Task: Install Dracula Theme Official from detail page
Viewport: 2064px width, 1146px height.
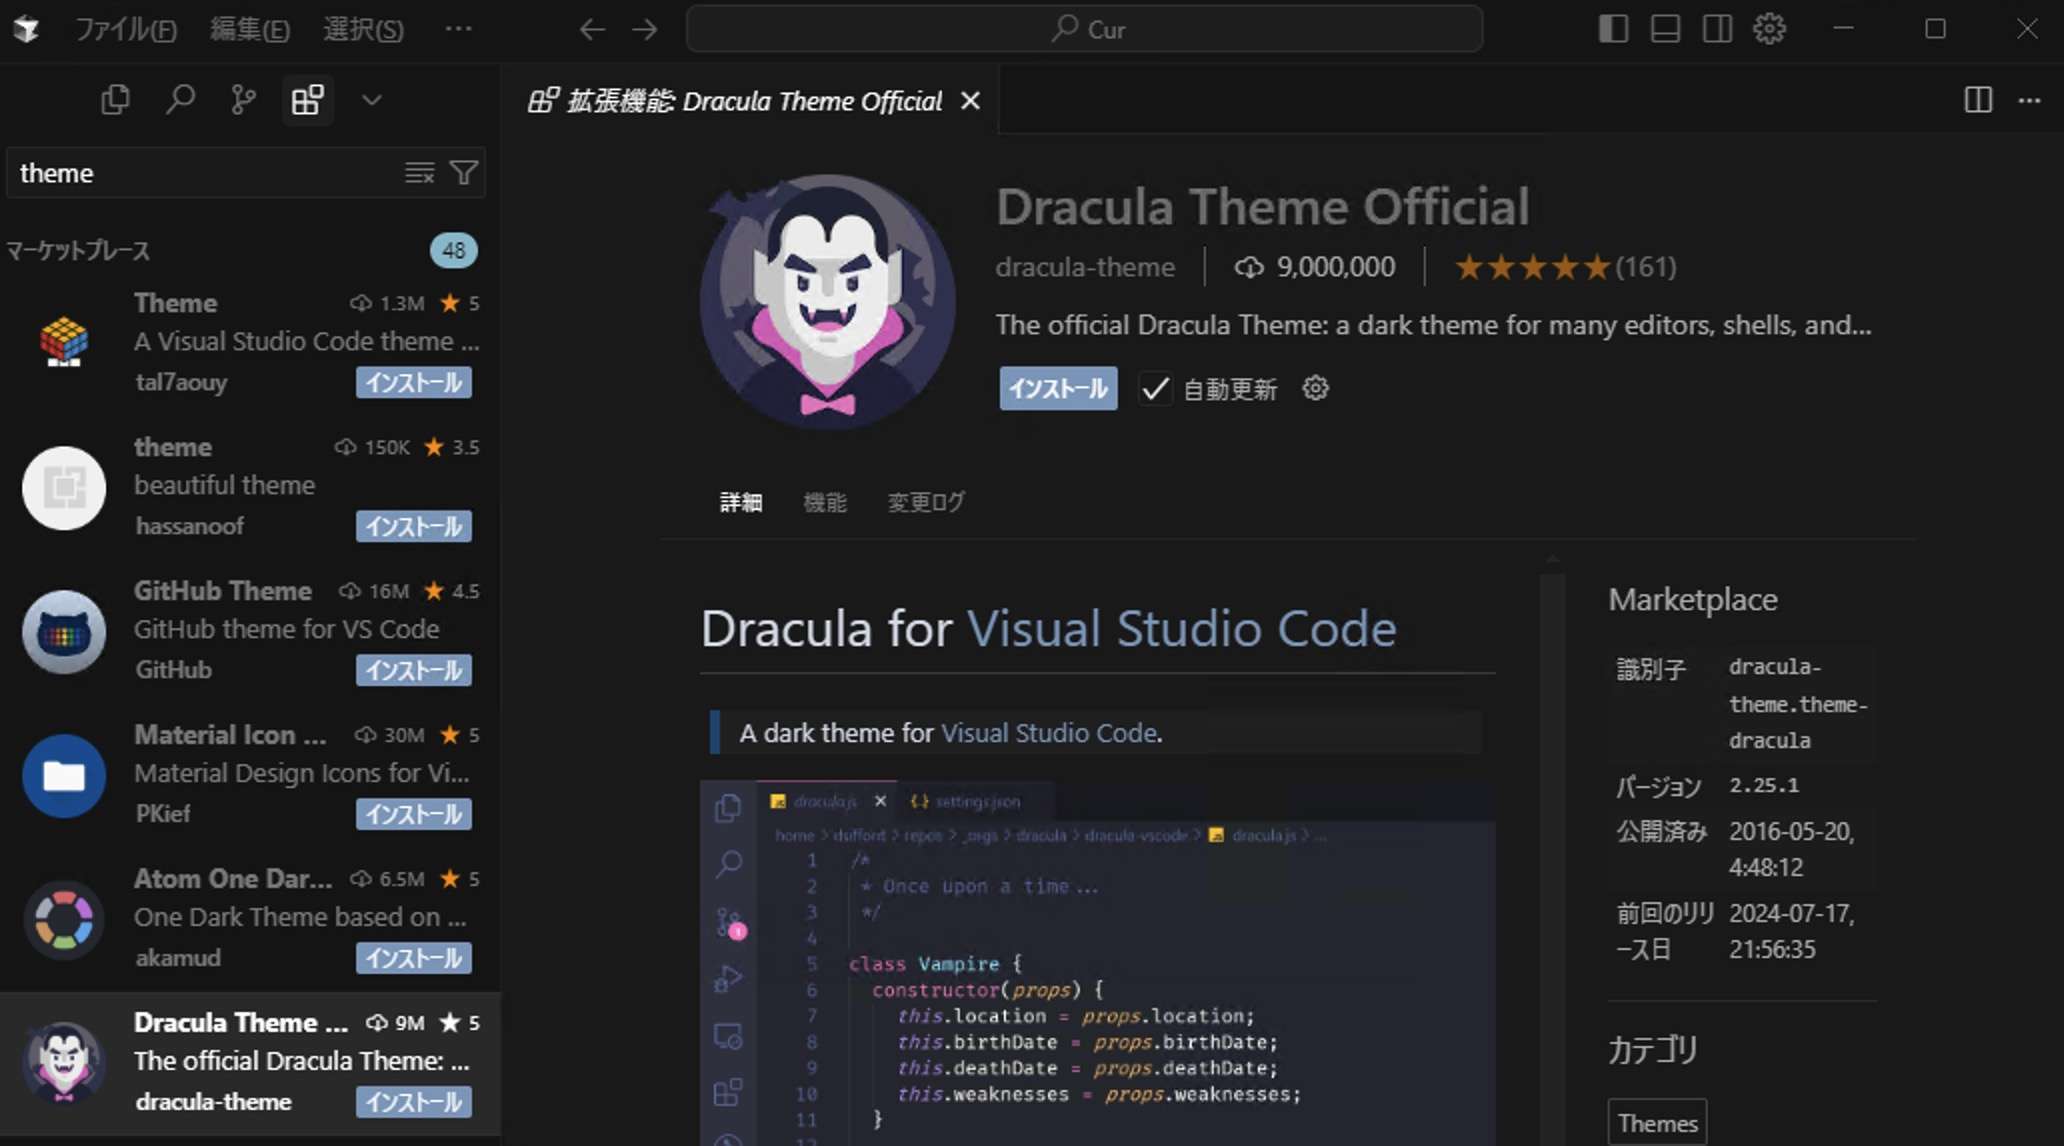Action: click(x=1058, y=388)
